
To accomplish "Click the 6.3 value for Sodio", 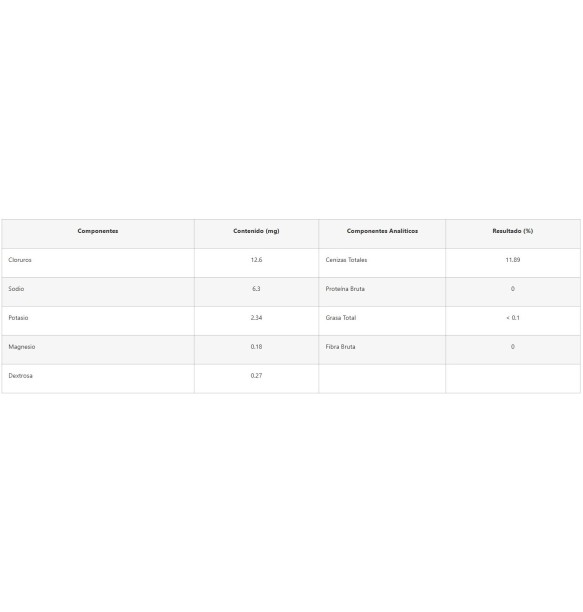I will [256, 289].
